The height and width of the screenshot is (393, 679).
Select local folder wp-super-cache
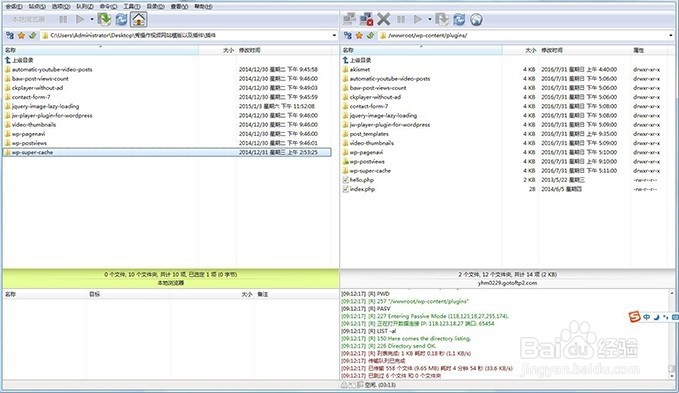[x=167, y=152]
